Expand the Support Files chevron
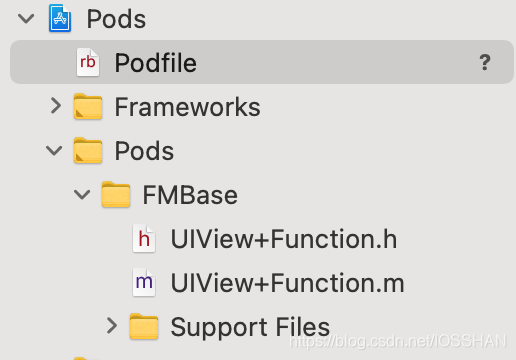 tap(112, 326)
